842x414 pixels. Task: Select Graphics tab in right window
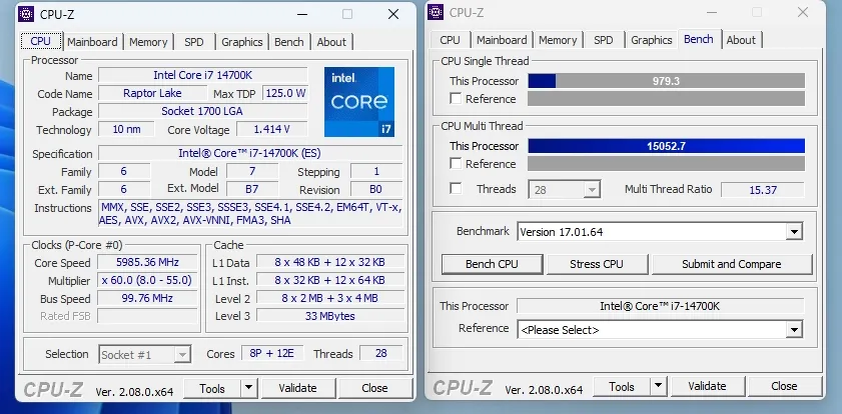[651, 40]
